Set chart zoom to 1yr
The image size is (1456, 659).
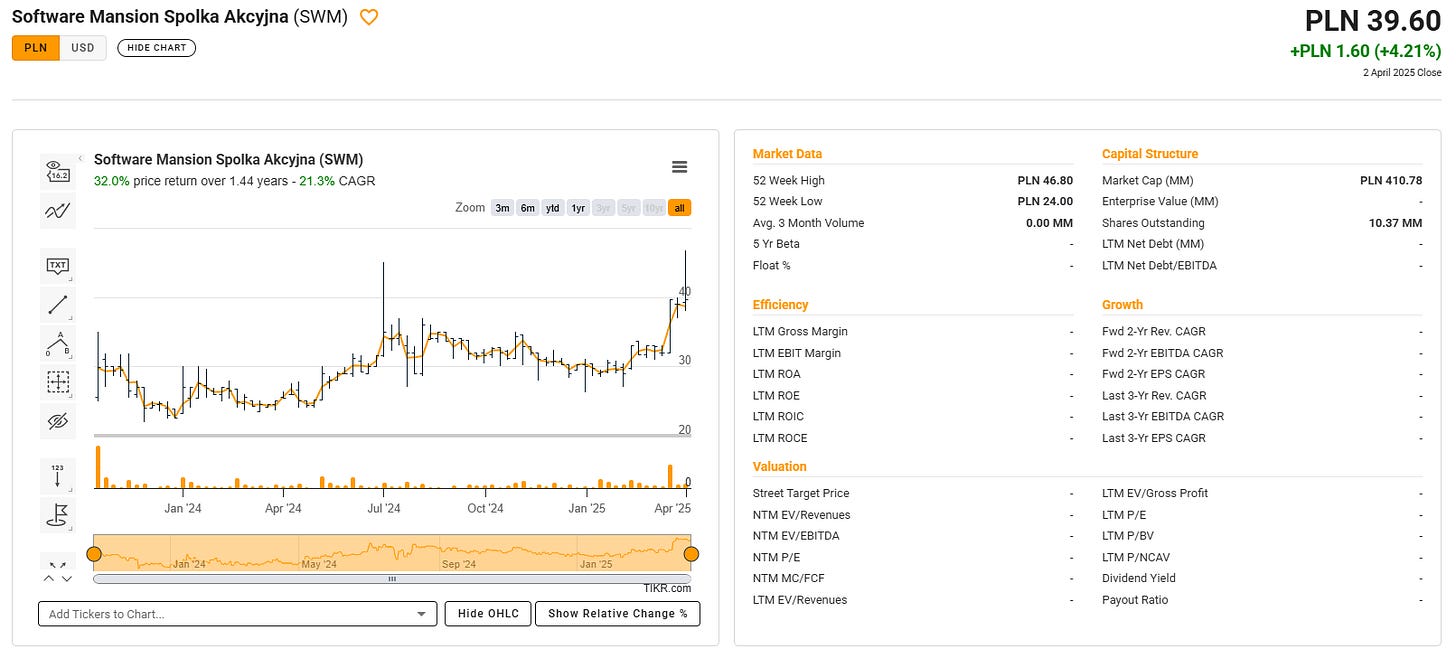click(x=578, y=208)
